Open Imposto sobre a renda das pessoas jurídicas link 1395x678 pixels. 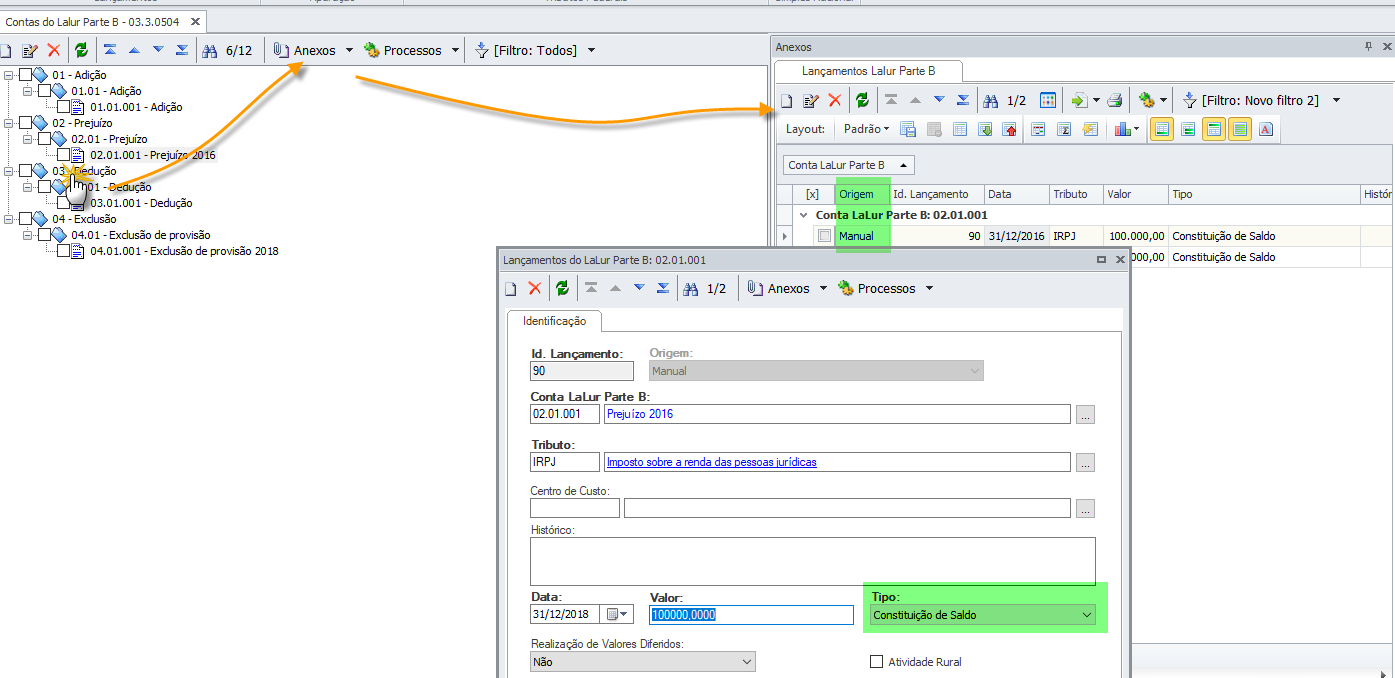click(711, 462)
